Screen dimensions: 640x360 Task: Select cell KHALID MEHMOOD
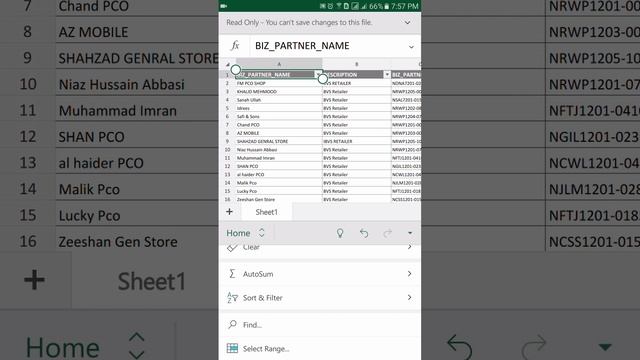279,91
